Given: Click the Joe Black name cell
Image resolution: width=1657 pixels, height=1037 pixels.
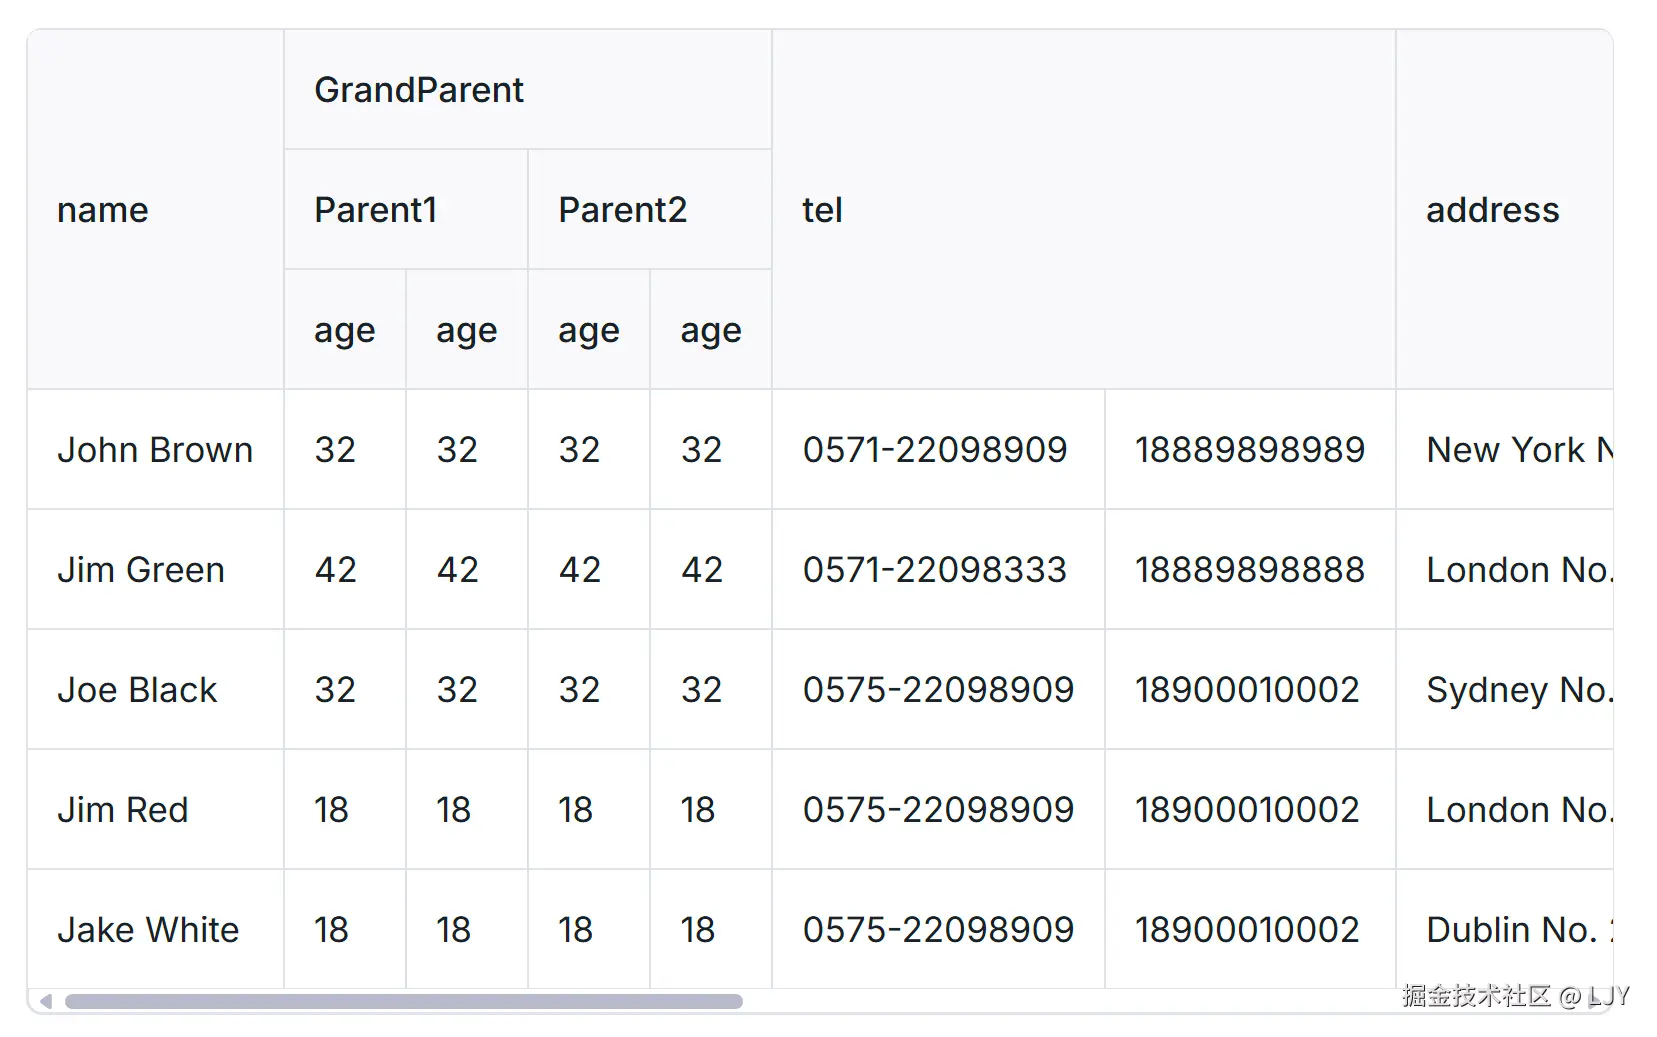Looking at the screenshot, I should click(x=137, y=690).
